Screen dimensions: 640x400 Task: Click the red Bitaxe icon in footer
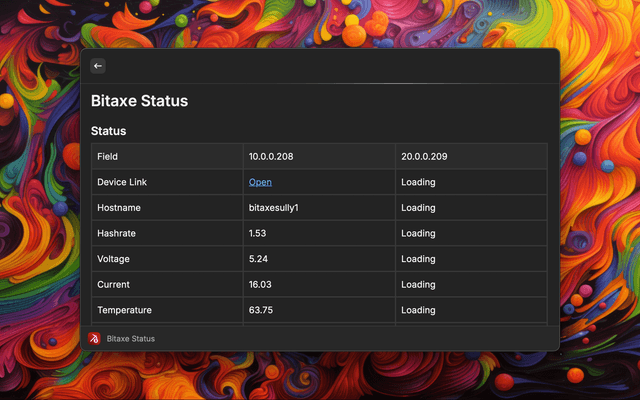94,338
